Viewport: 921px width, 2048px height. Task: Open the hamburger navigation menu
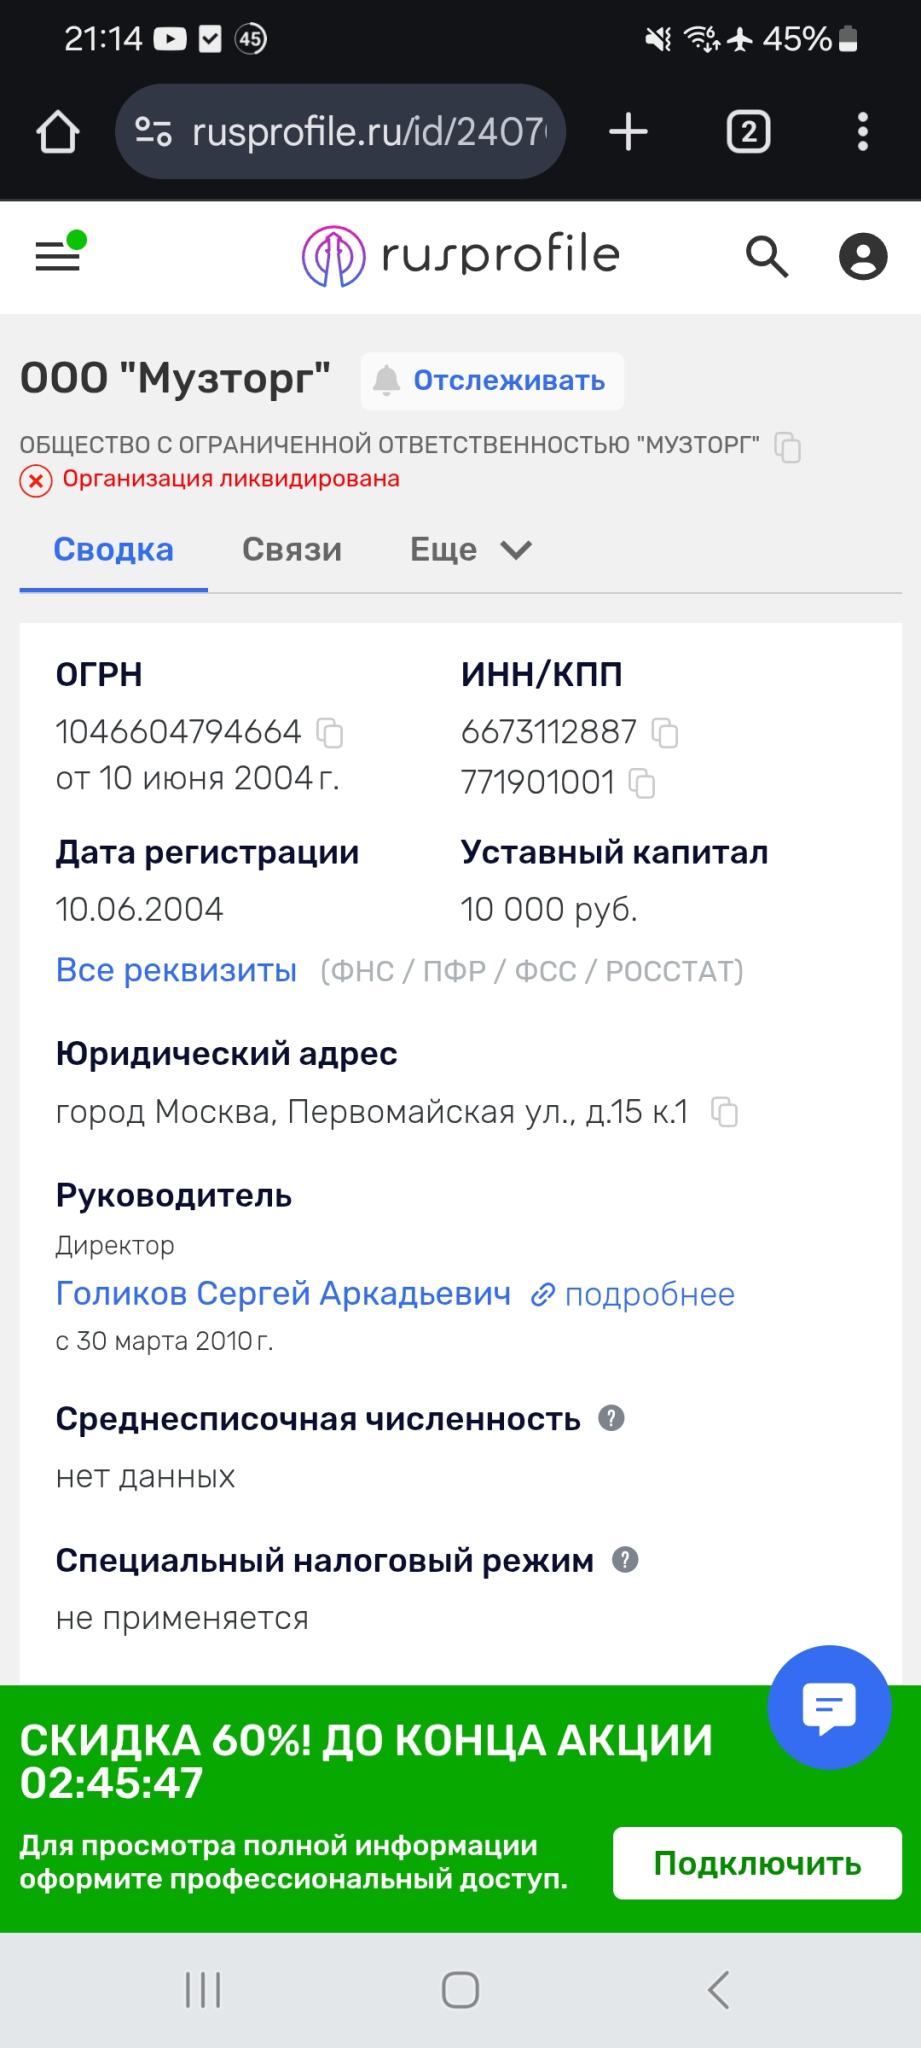coord(58,256)
